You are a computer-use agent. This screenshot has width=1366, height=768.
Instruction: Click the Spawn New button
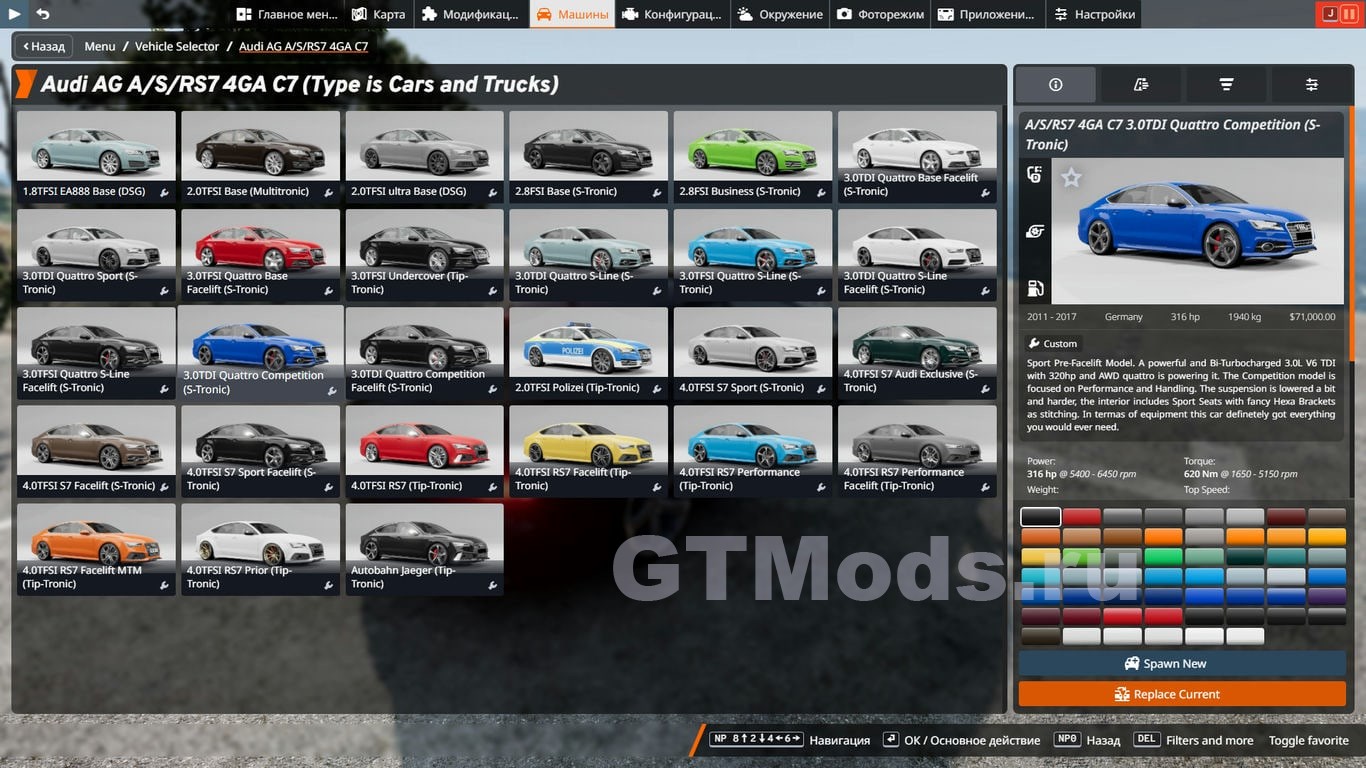pos(1181,663)
